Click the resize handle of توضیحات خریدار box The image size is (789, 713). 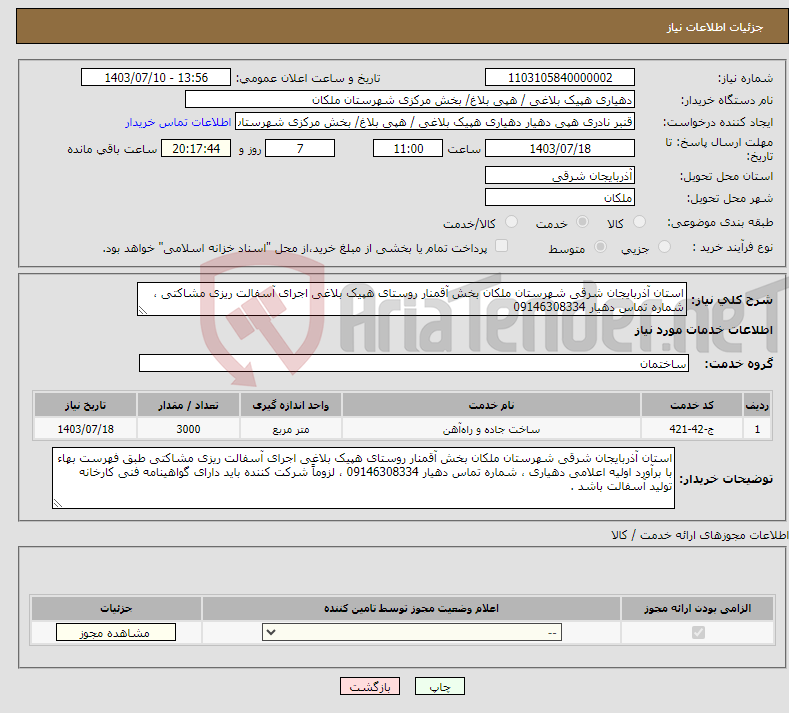pos(58,503)
